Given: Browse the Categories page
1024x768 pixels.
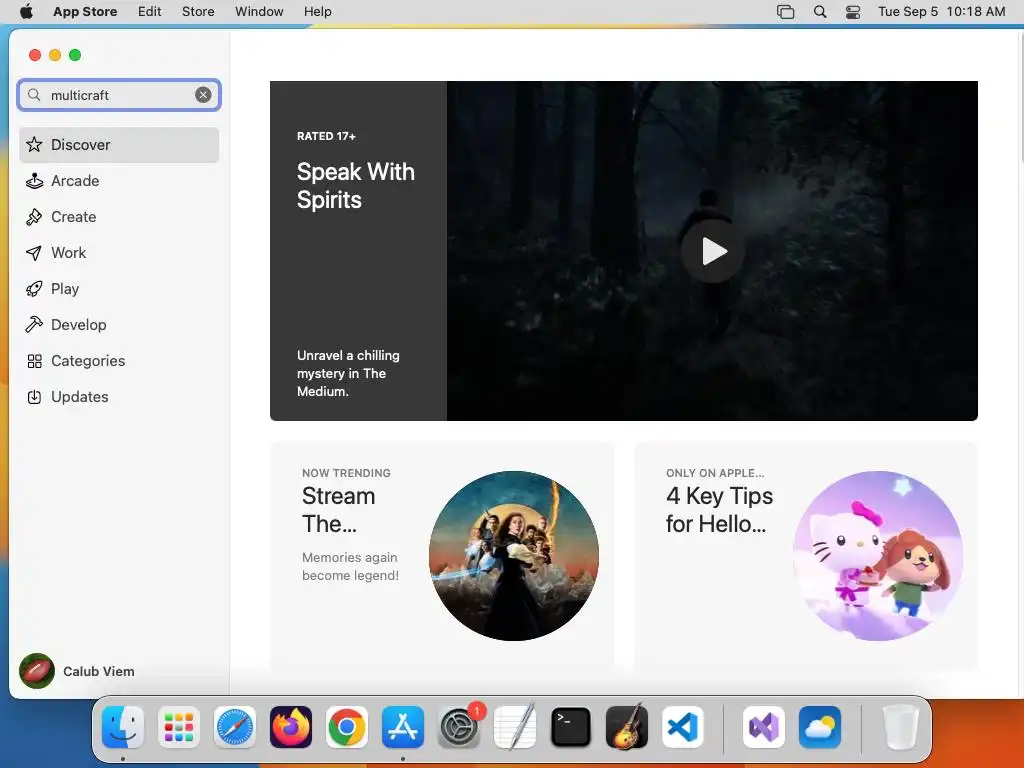Looking at the screenshot, I should [119, 360].
